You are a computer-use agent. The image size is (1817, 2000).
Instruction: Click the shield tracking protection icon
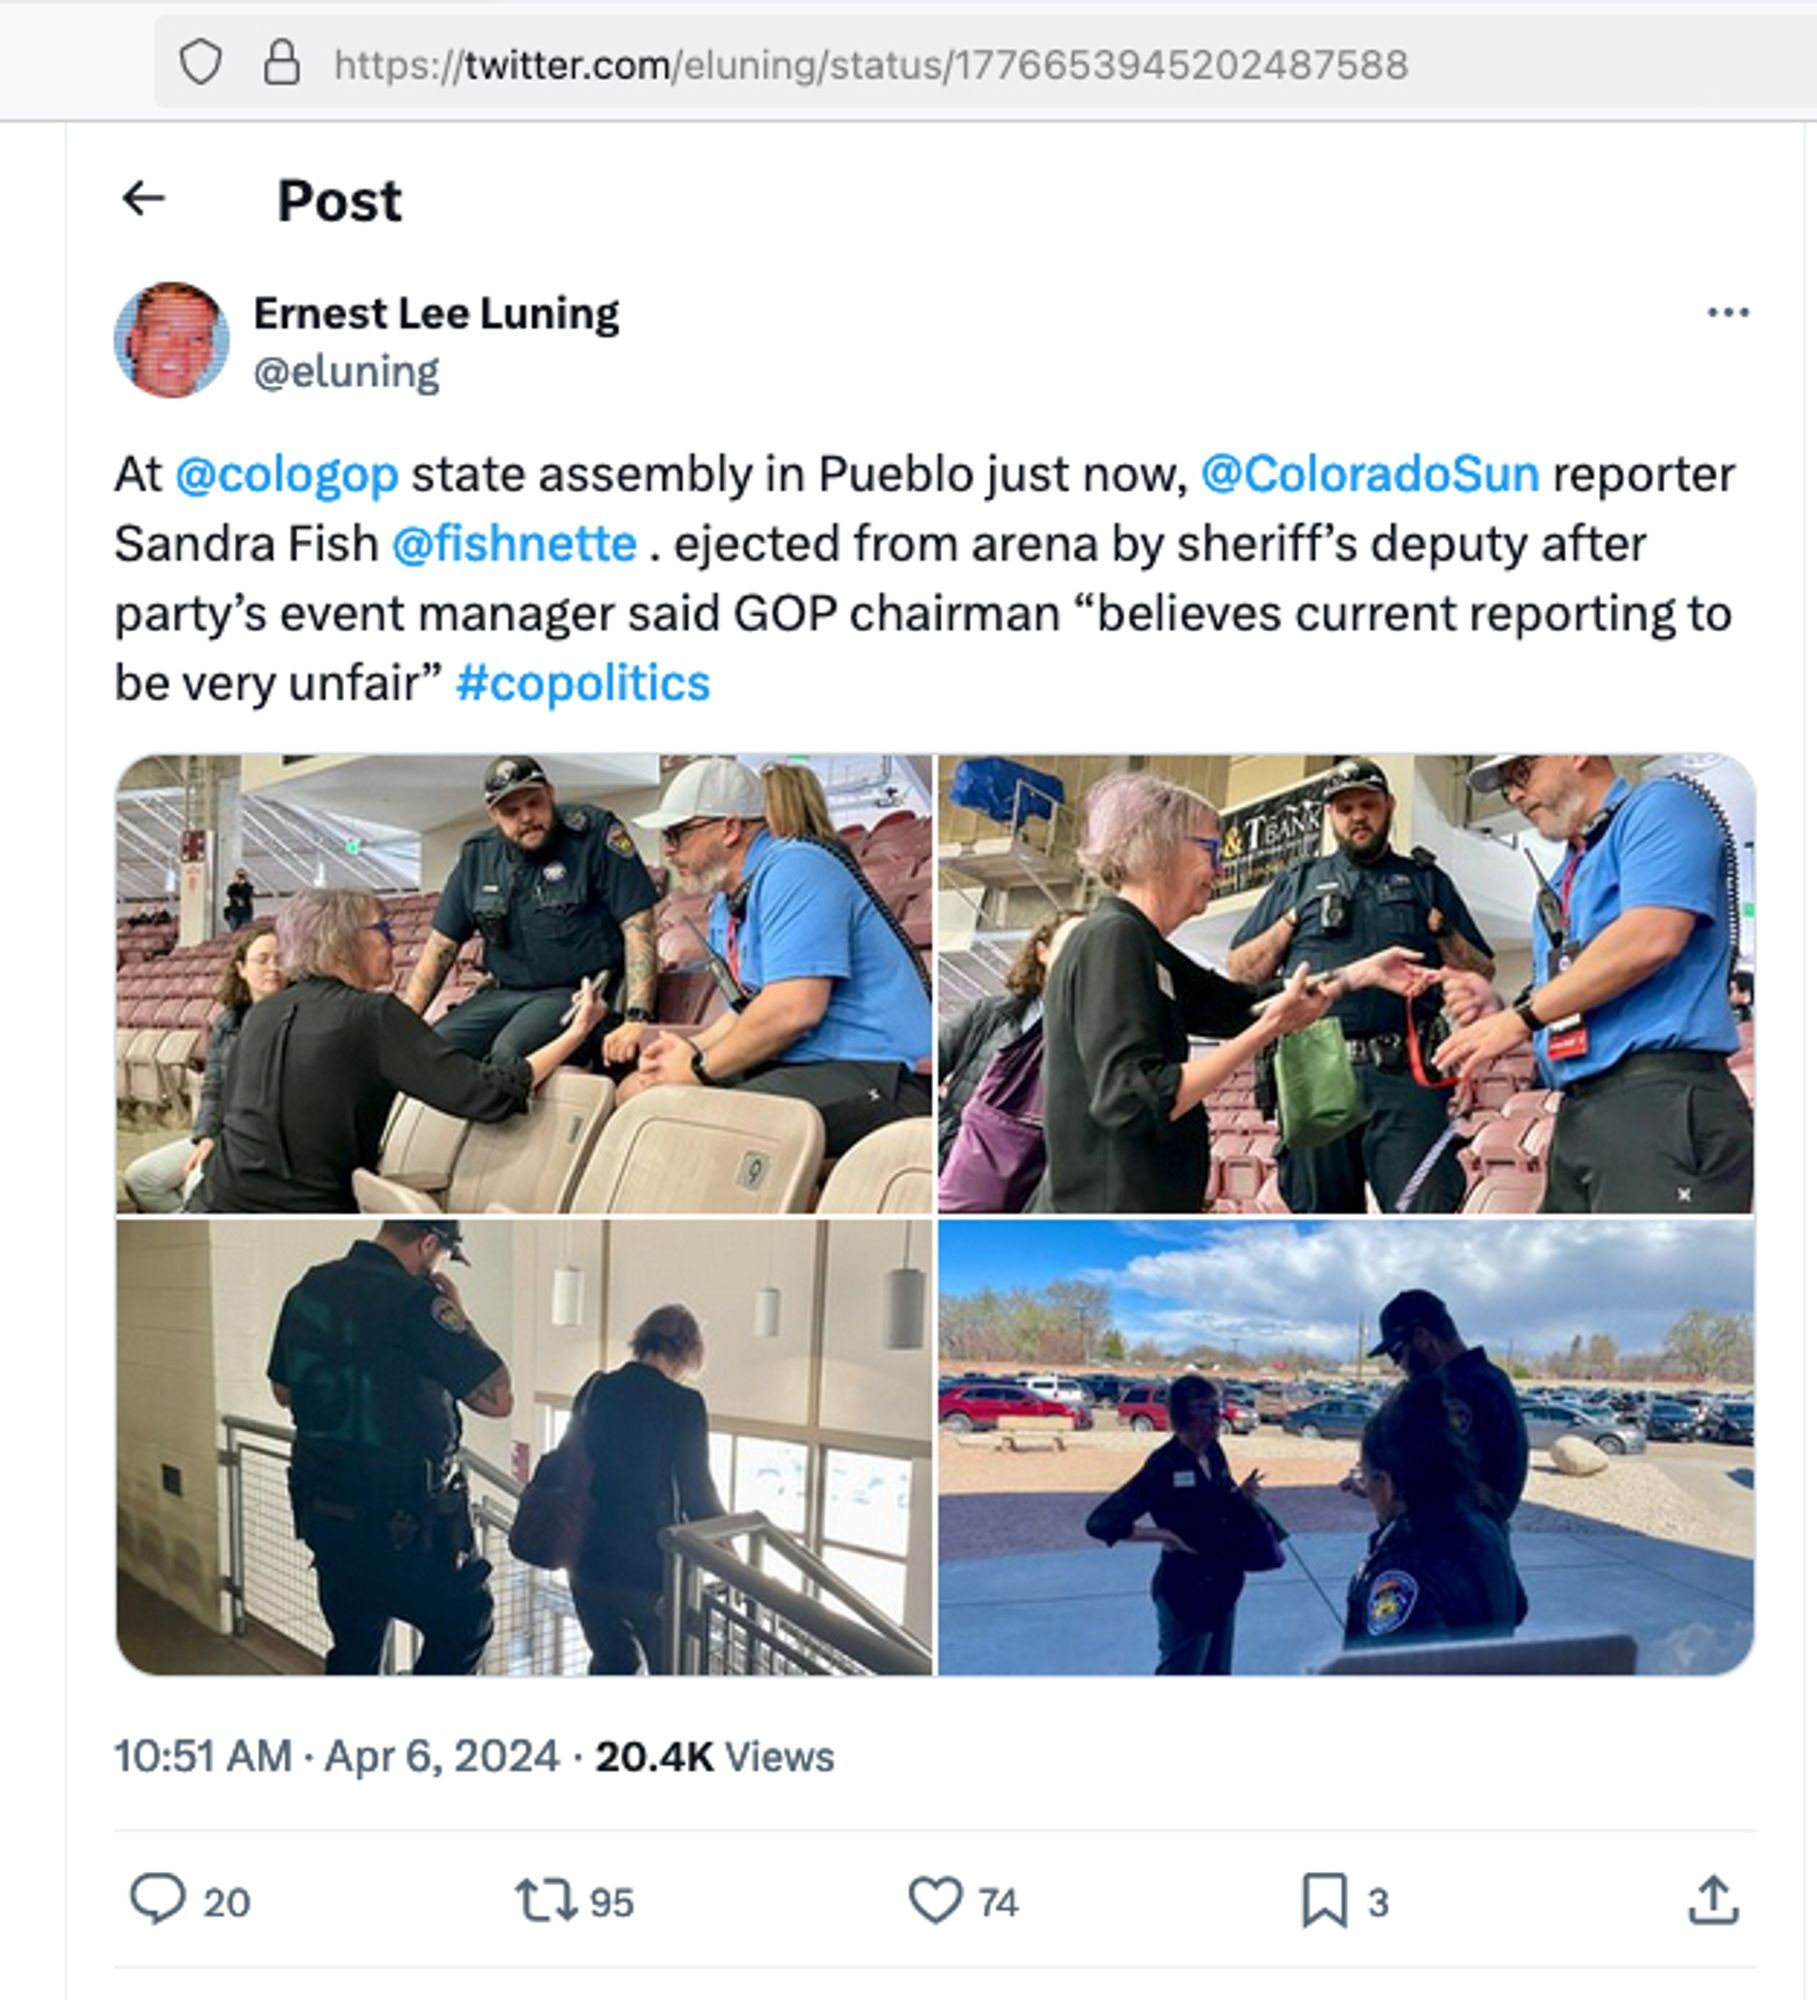[x=200, y=65]
